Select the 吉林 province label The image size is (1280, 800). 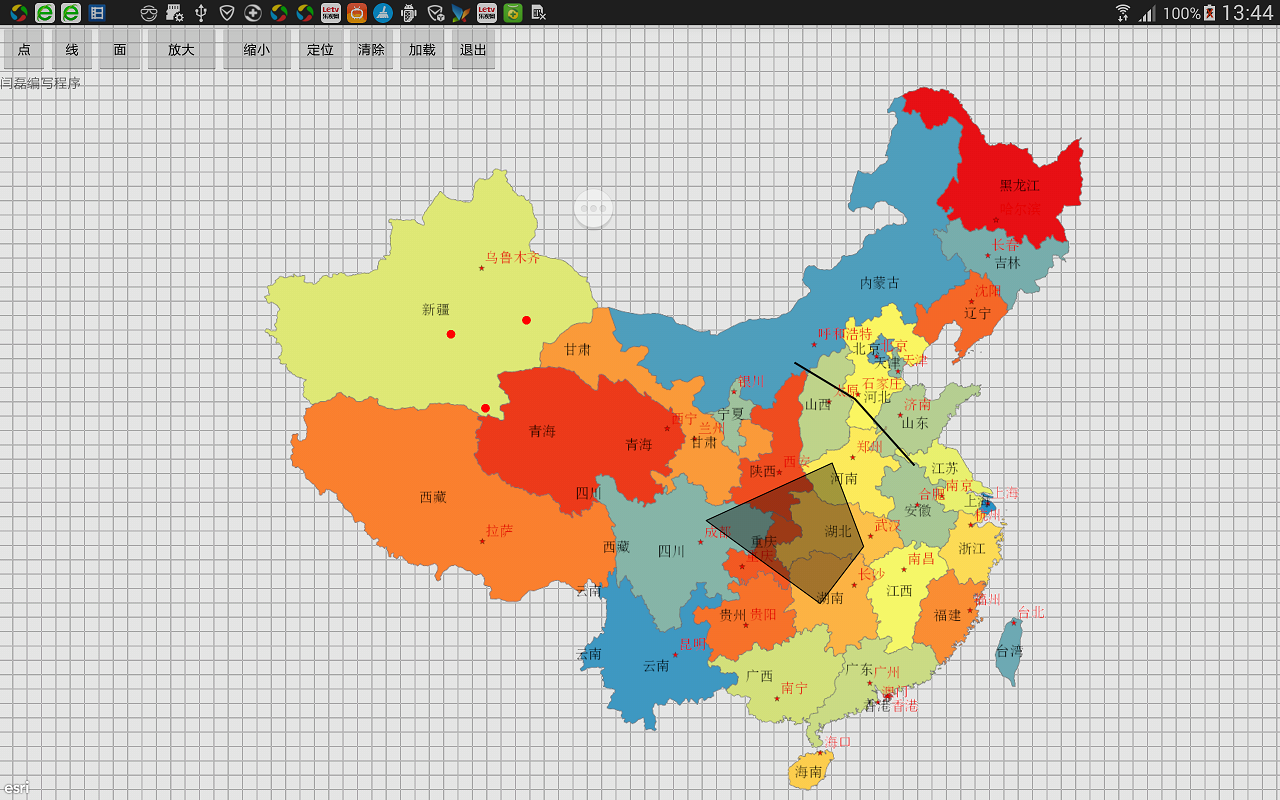point(1008,263)
